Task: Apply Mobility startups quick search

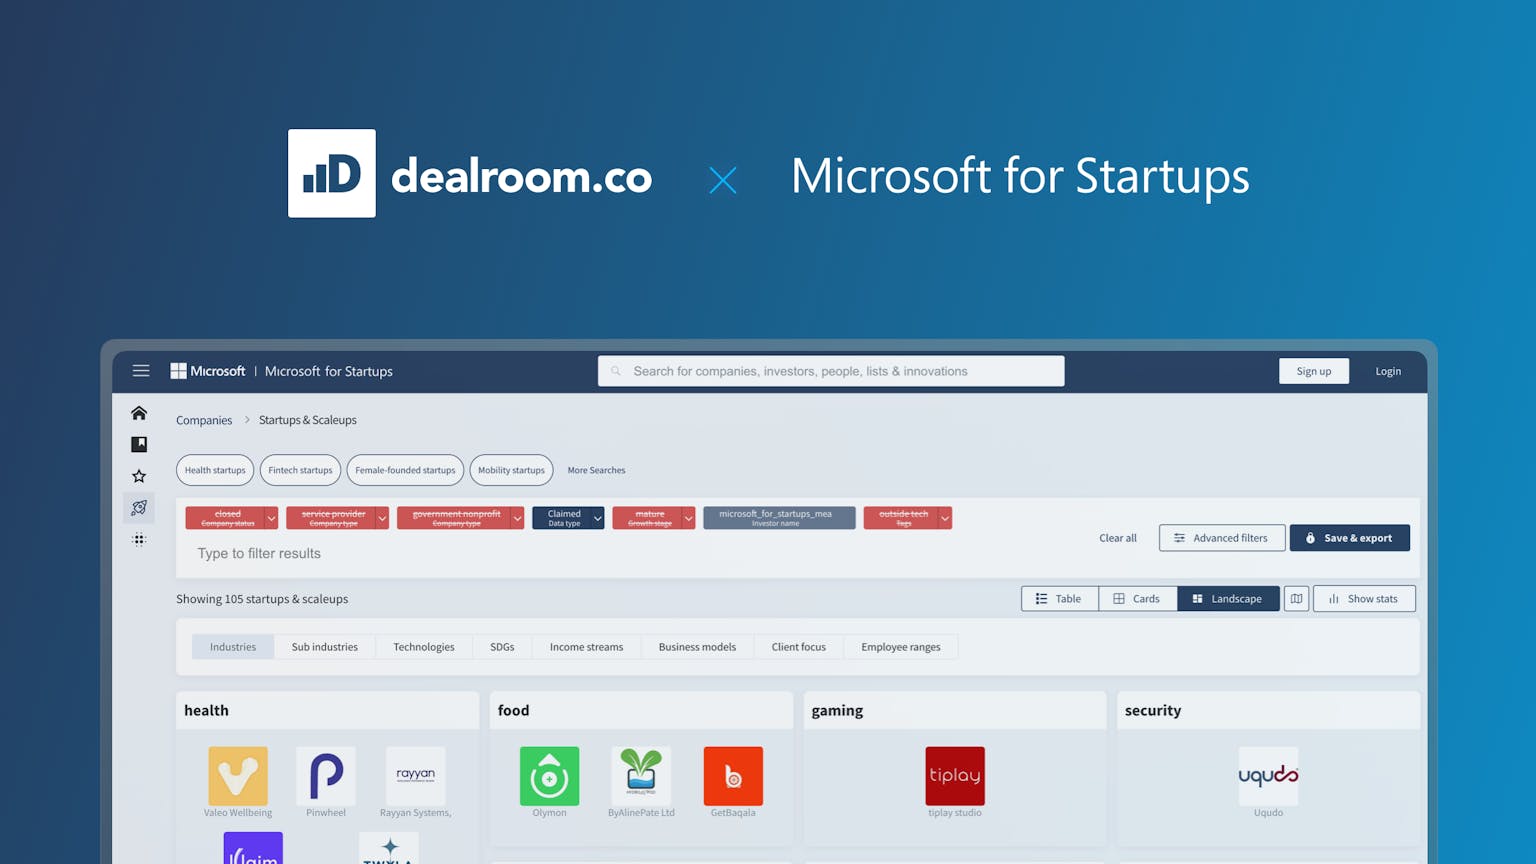Action: (x=511, y=470)
